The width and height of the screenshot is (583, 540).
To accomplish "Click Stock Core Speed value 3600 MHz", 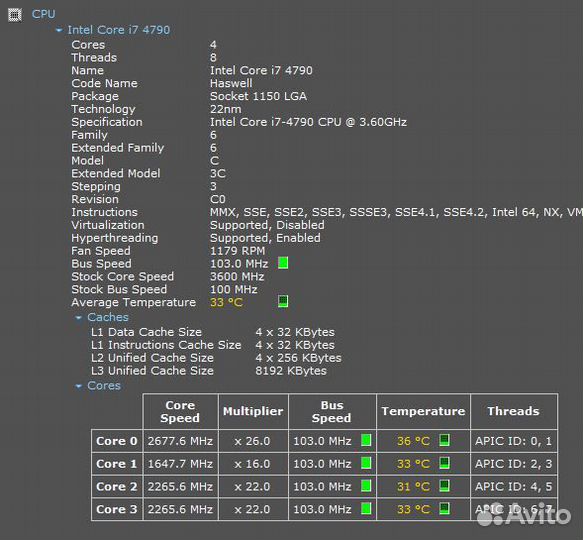I will click(237, 277).
